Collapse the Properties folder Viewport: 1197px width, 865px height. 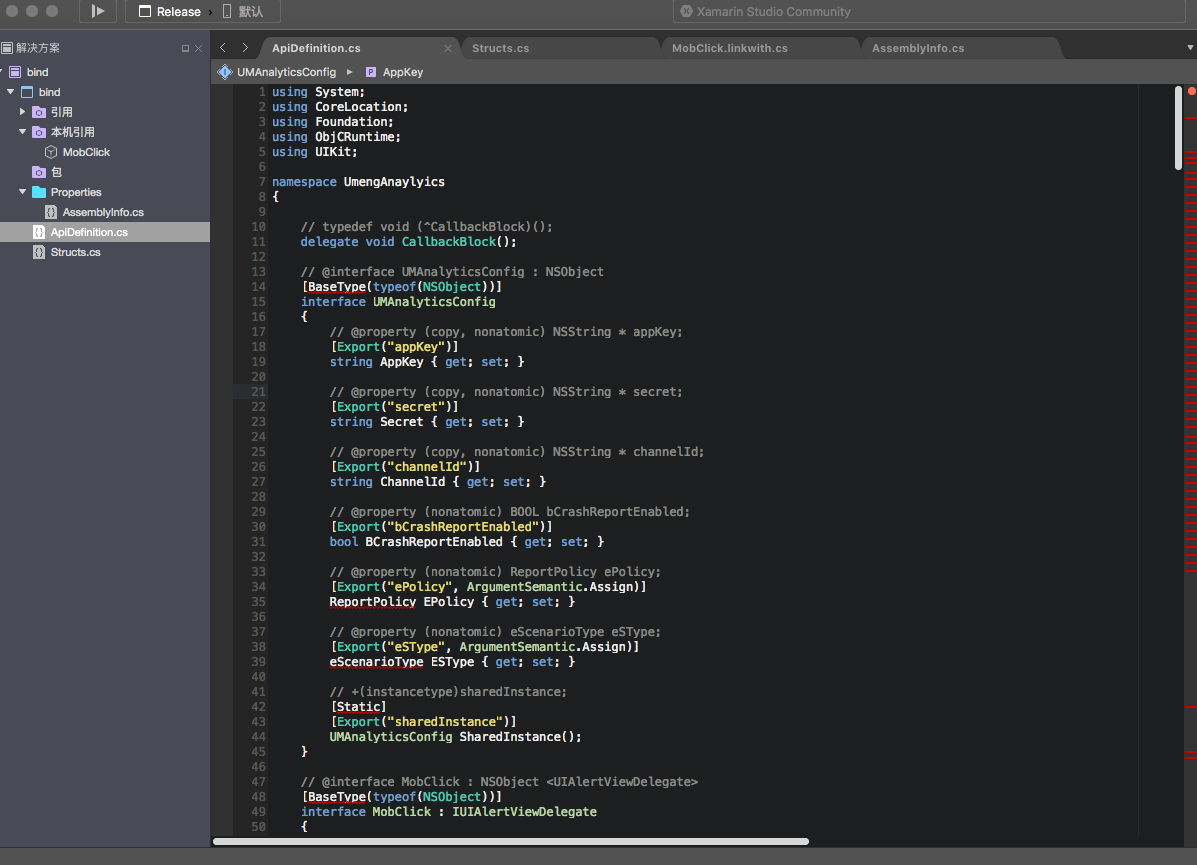pyautogui.click(x=22, y=192)
